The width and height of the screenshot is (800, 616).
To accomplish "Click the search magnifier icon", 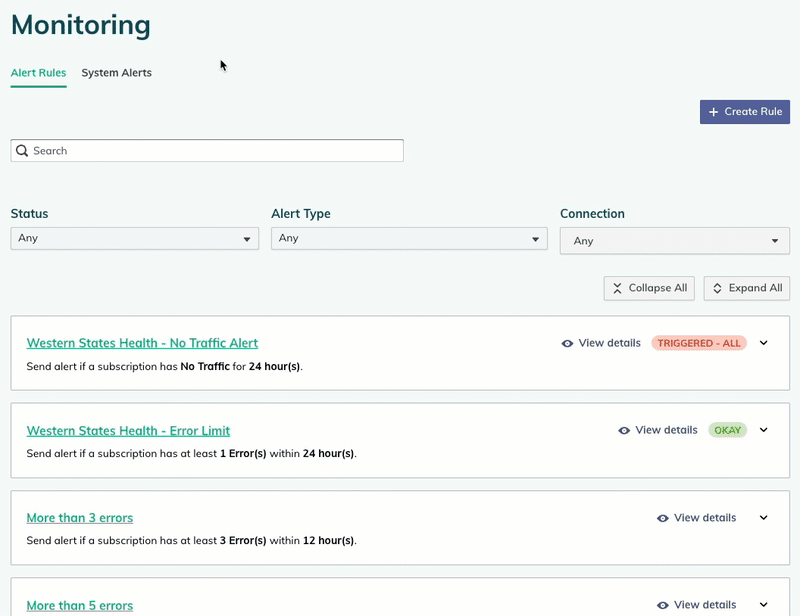I will click(22, 151).
